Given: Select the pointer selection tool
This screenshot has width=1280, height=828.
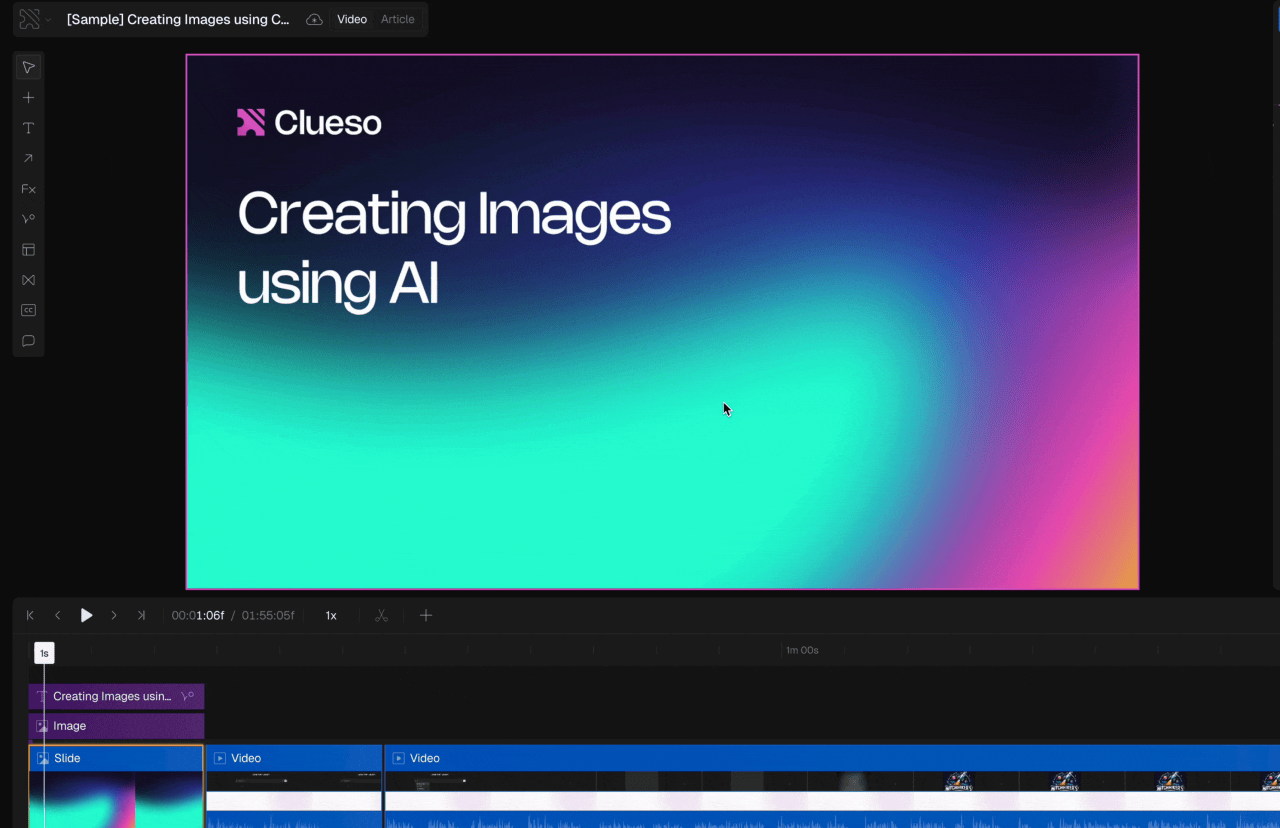Looking at the screenshot, I should 28,68.
